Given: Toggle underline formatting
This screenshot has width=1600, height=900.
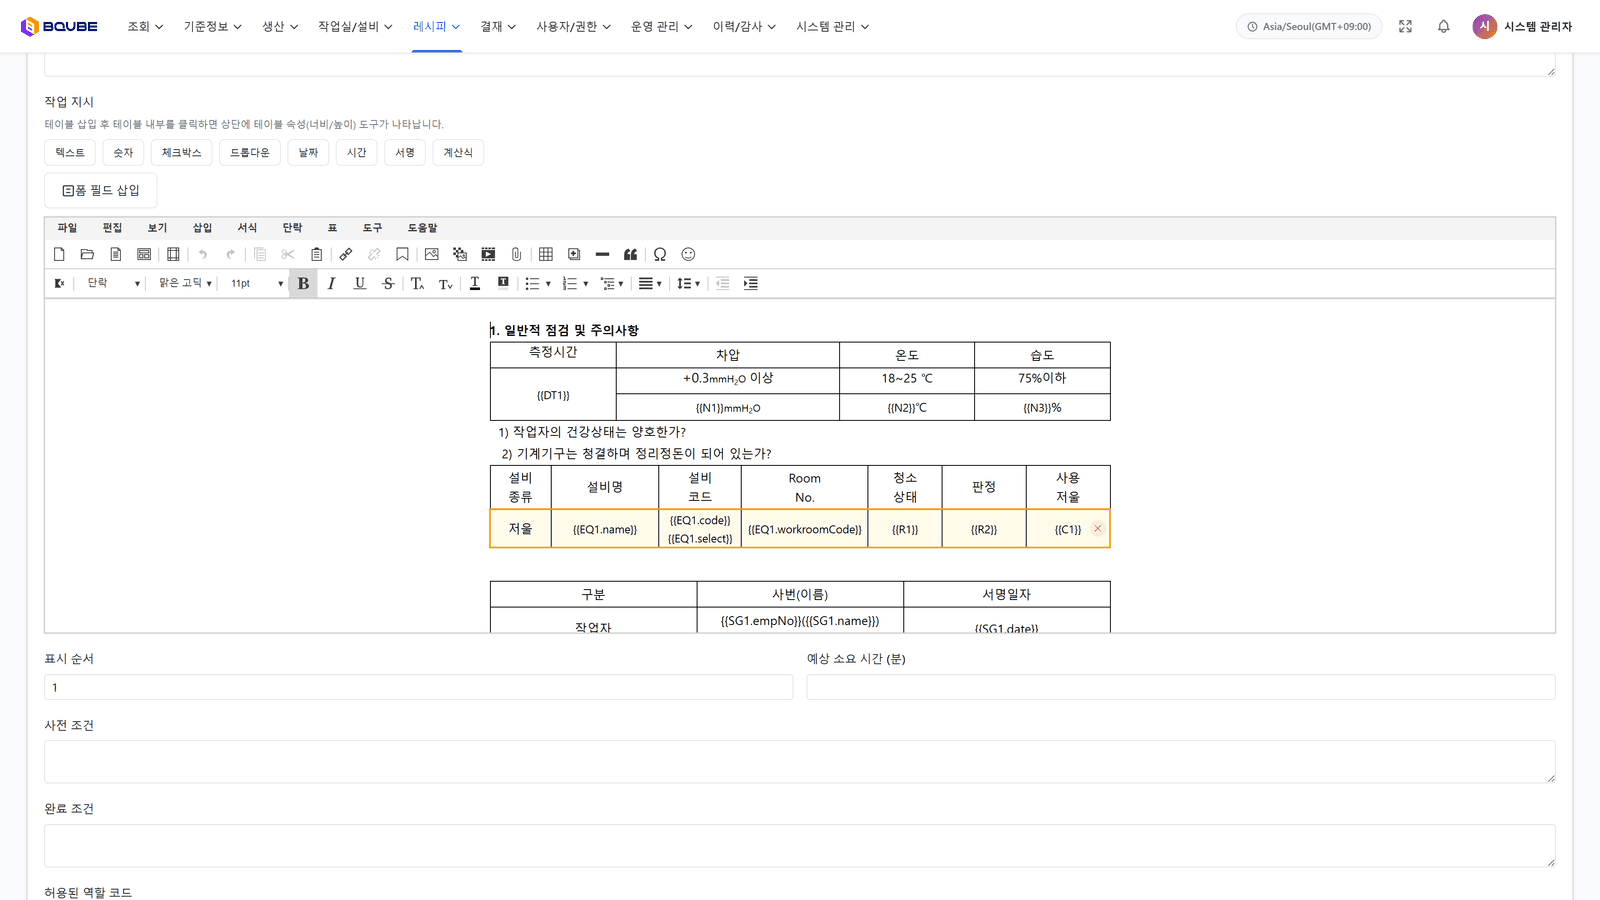Looking at the screenshot, I should coord(360,284).
